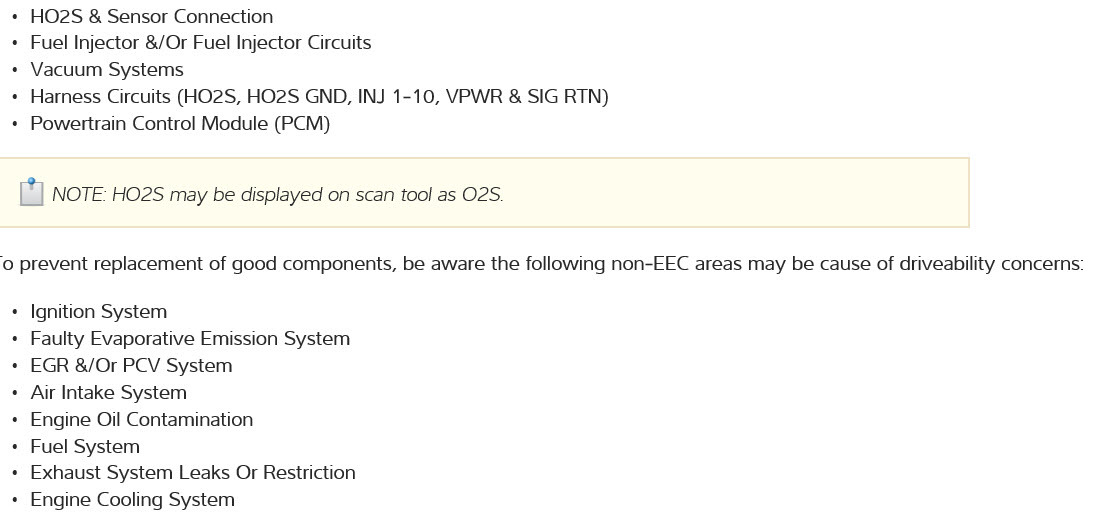Click the EGR &/Or PCV System item
Viewport: 1093px width, 512px height.
(131, 366)
